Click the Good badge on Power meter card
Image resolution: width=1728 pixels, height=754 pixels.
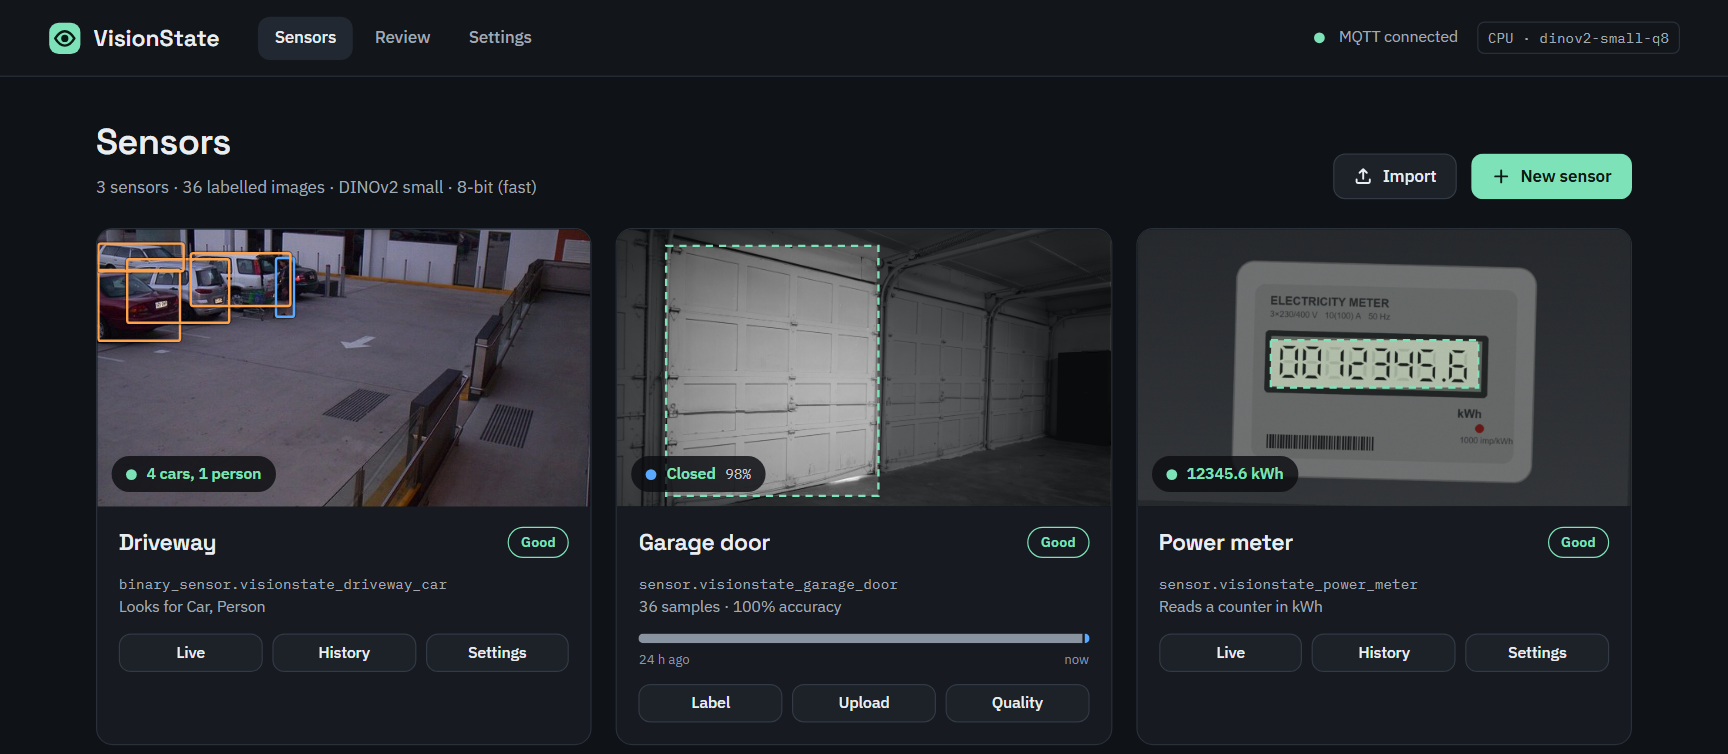1578,542
